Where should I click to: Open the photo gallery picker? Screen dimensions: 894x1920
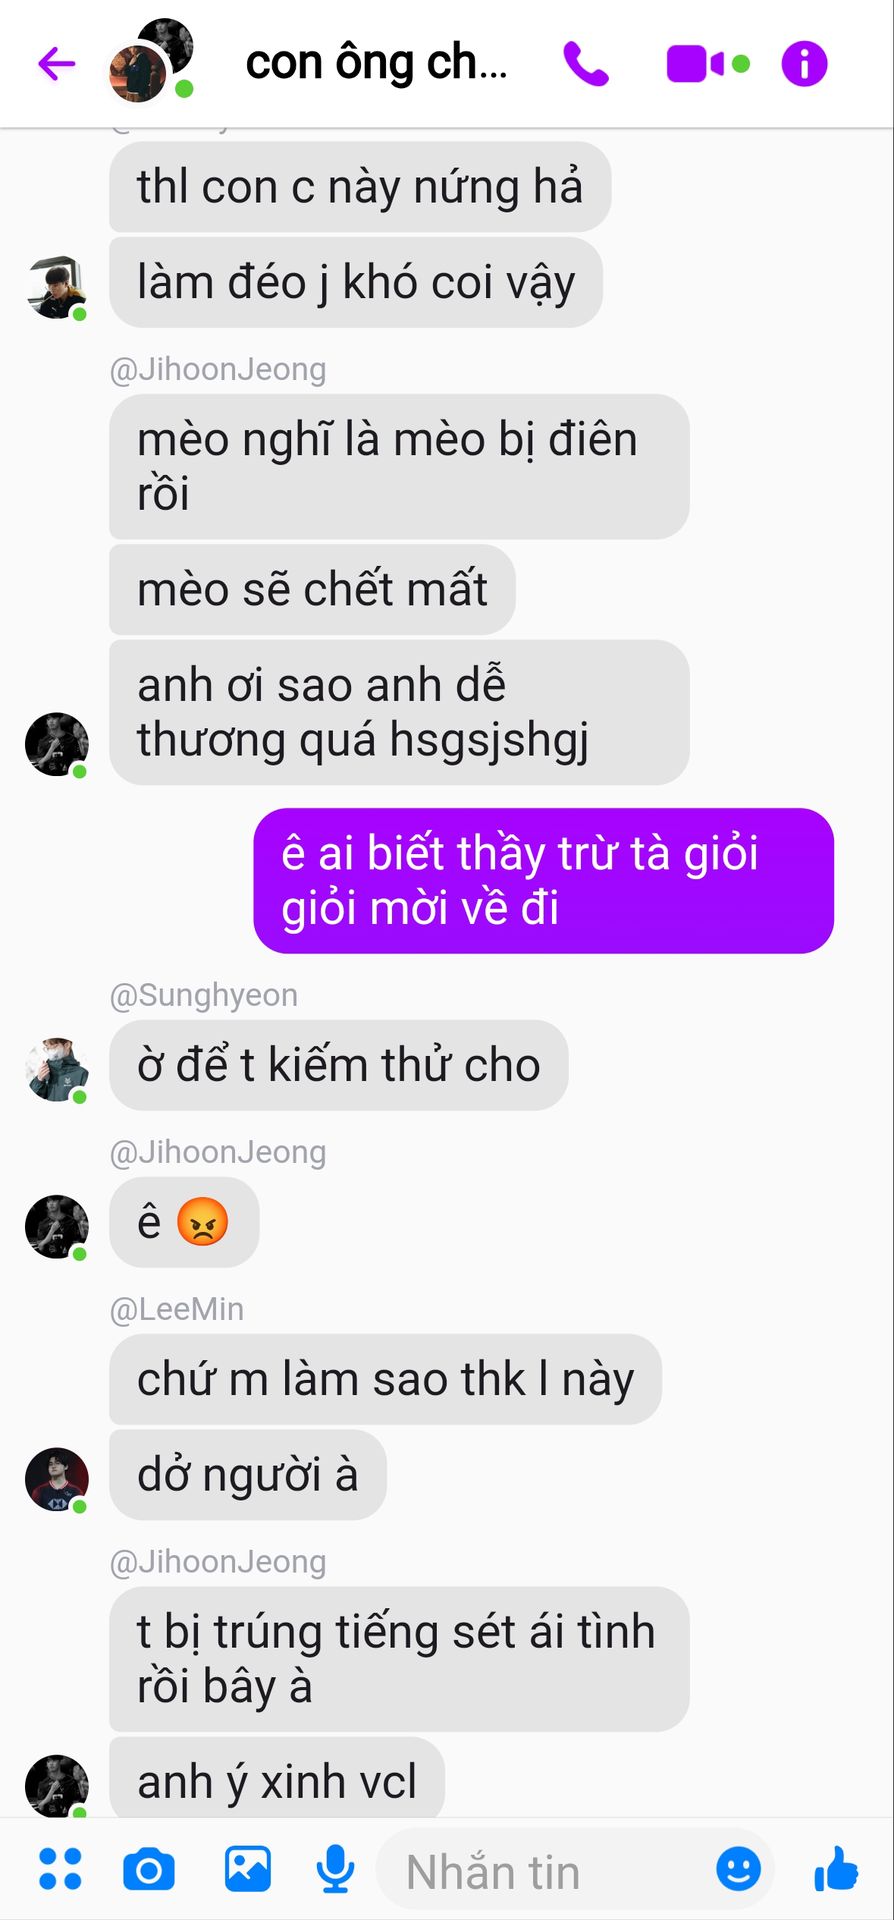point(248,1868)
